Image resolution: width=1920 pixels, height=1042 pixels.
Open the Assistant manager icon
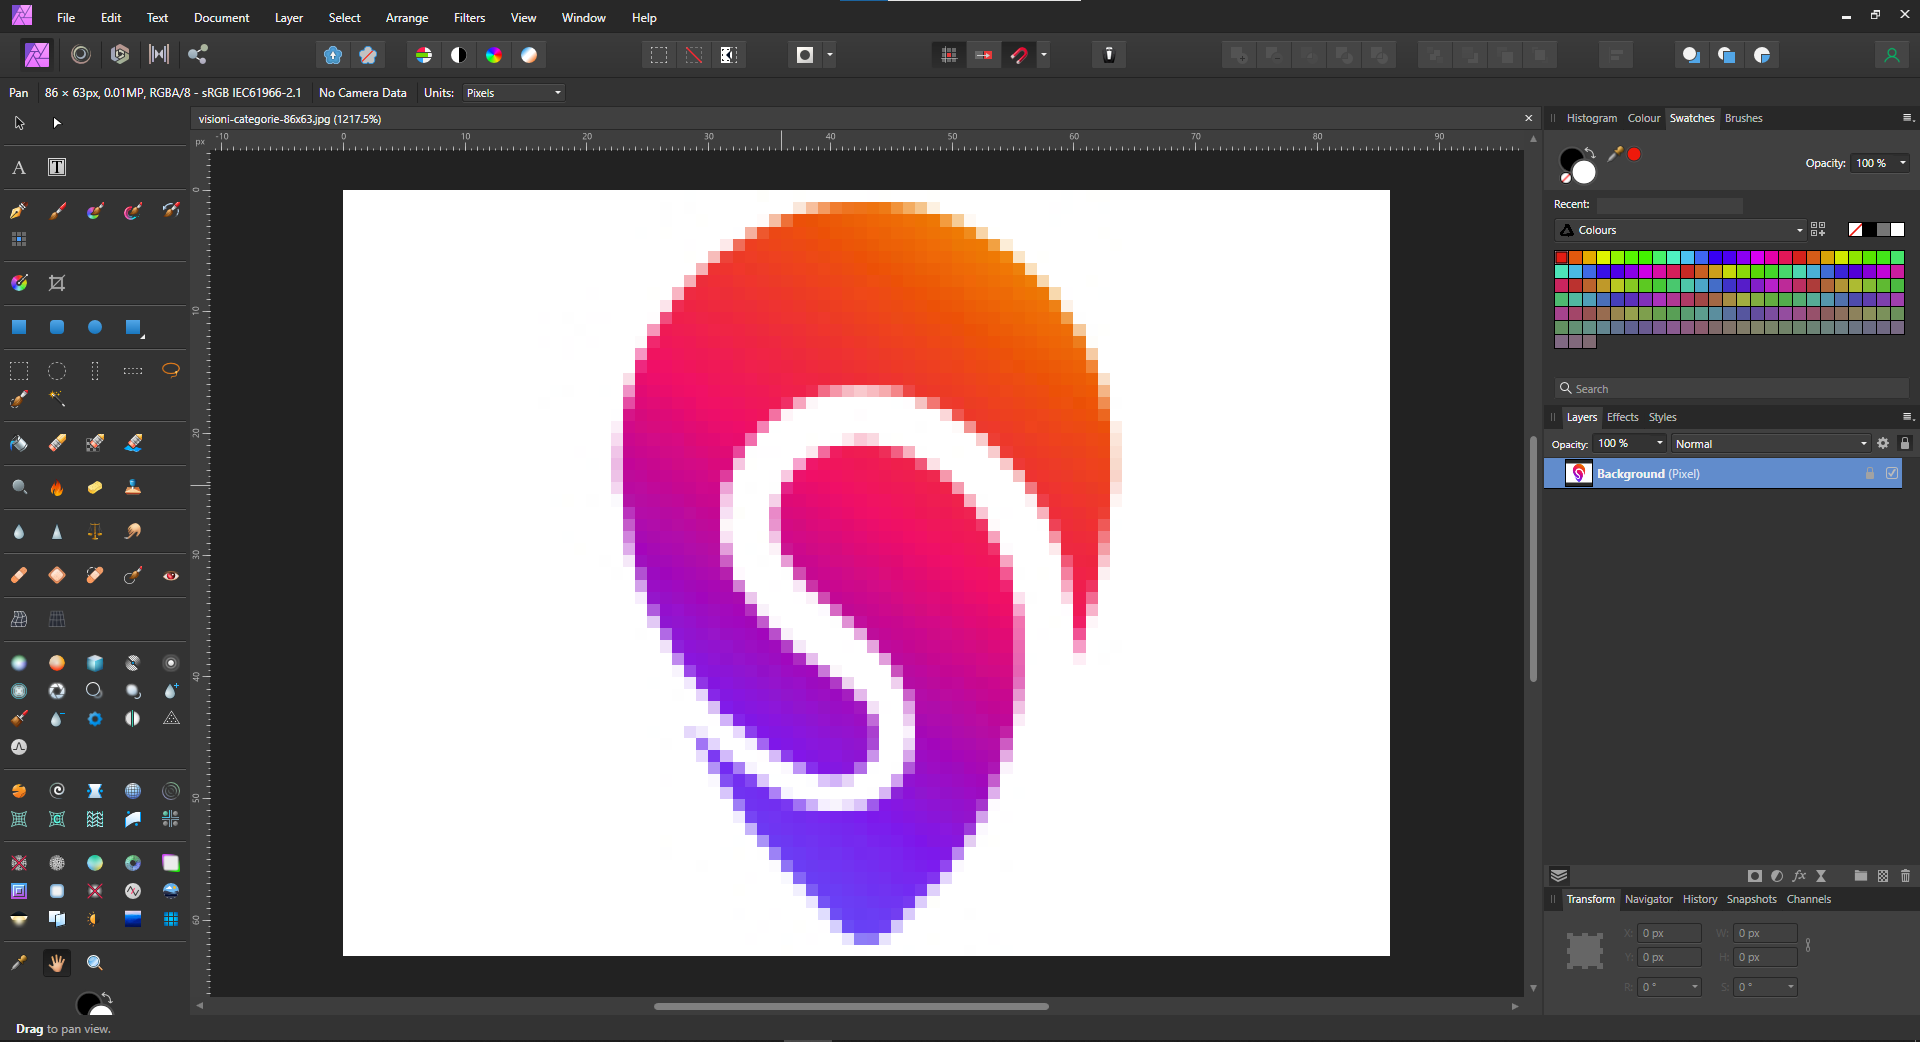[1109, 55]
